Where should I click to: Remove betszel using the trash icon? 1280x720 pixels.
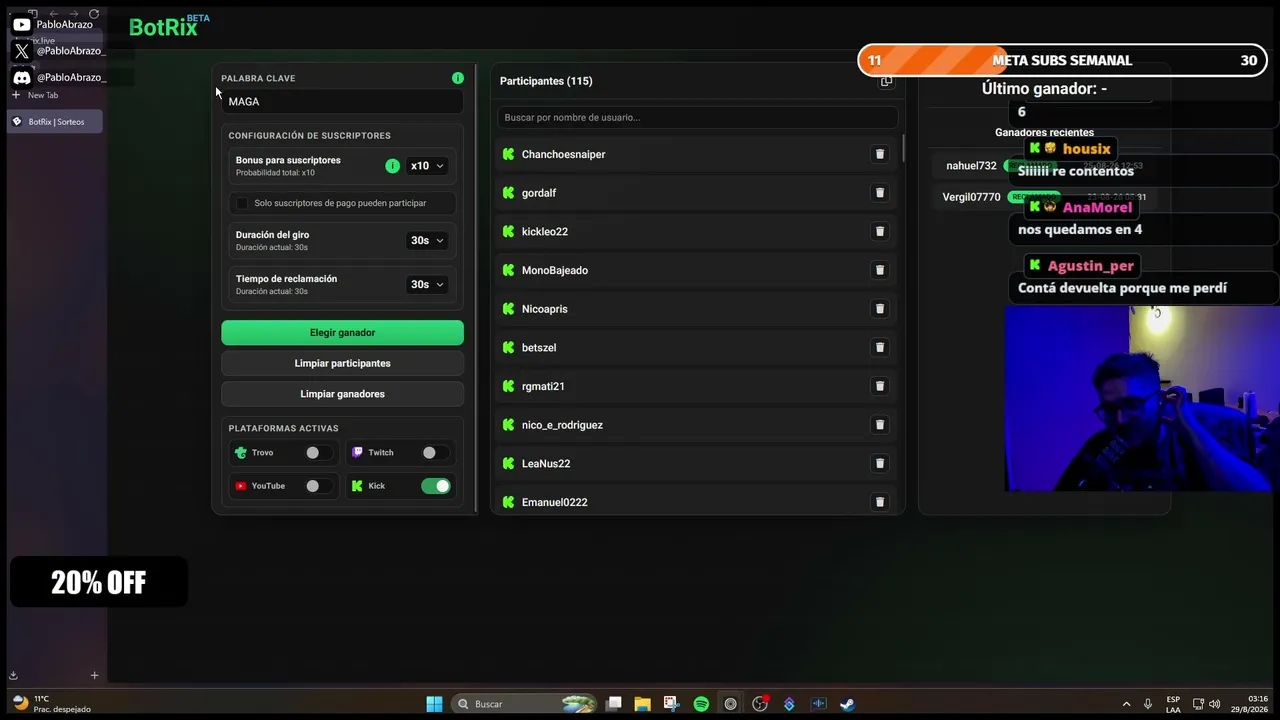coord(880,347)
